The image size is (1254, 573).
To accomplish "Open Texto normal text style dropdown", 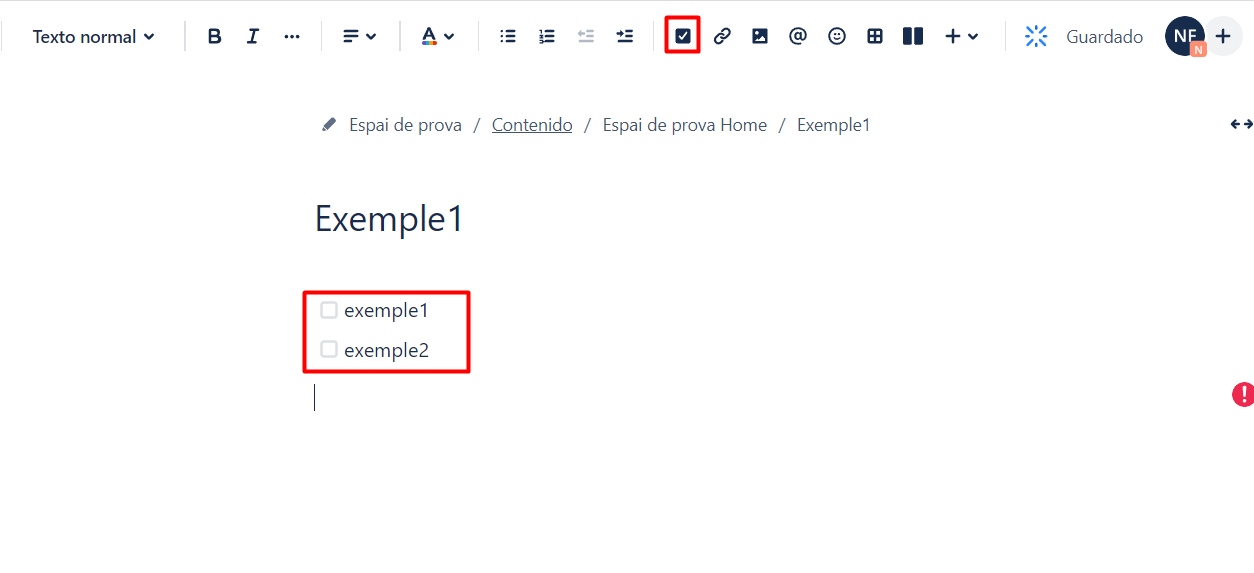I will [x=94, y=37].
